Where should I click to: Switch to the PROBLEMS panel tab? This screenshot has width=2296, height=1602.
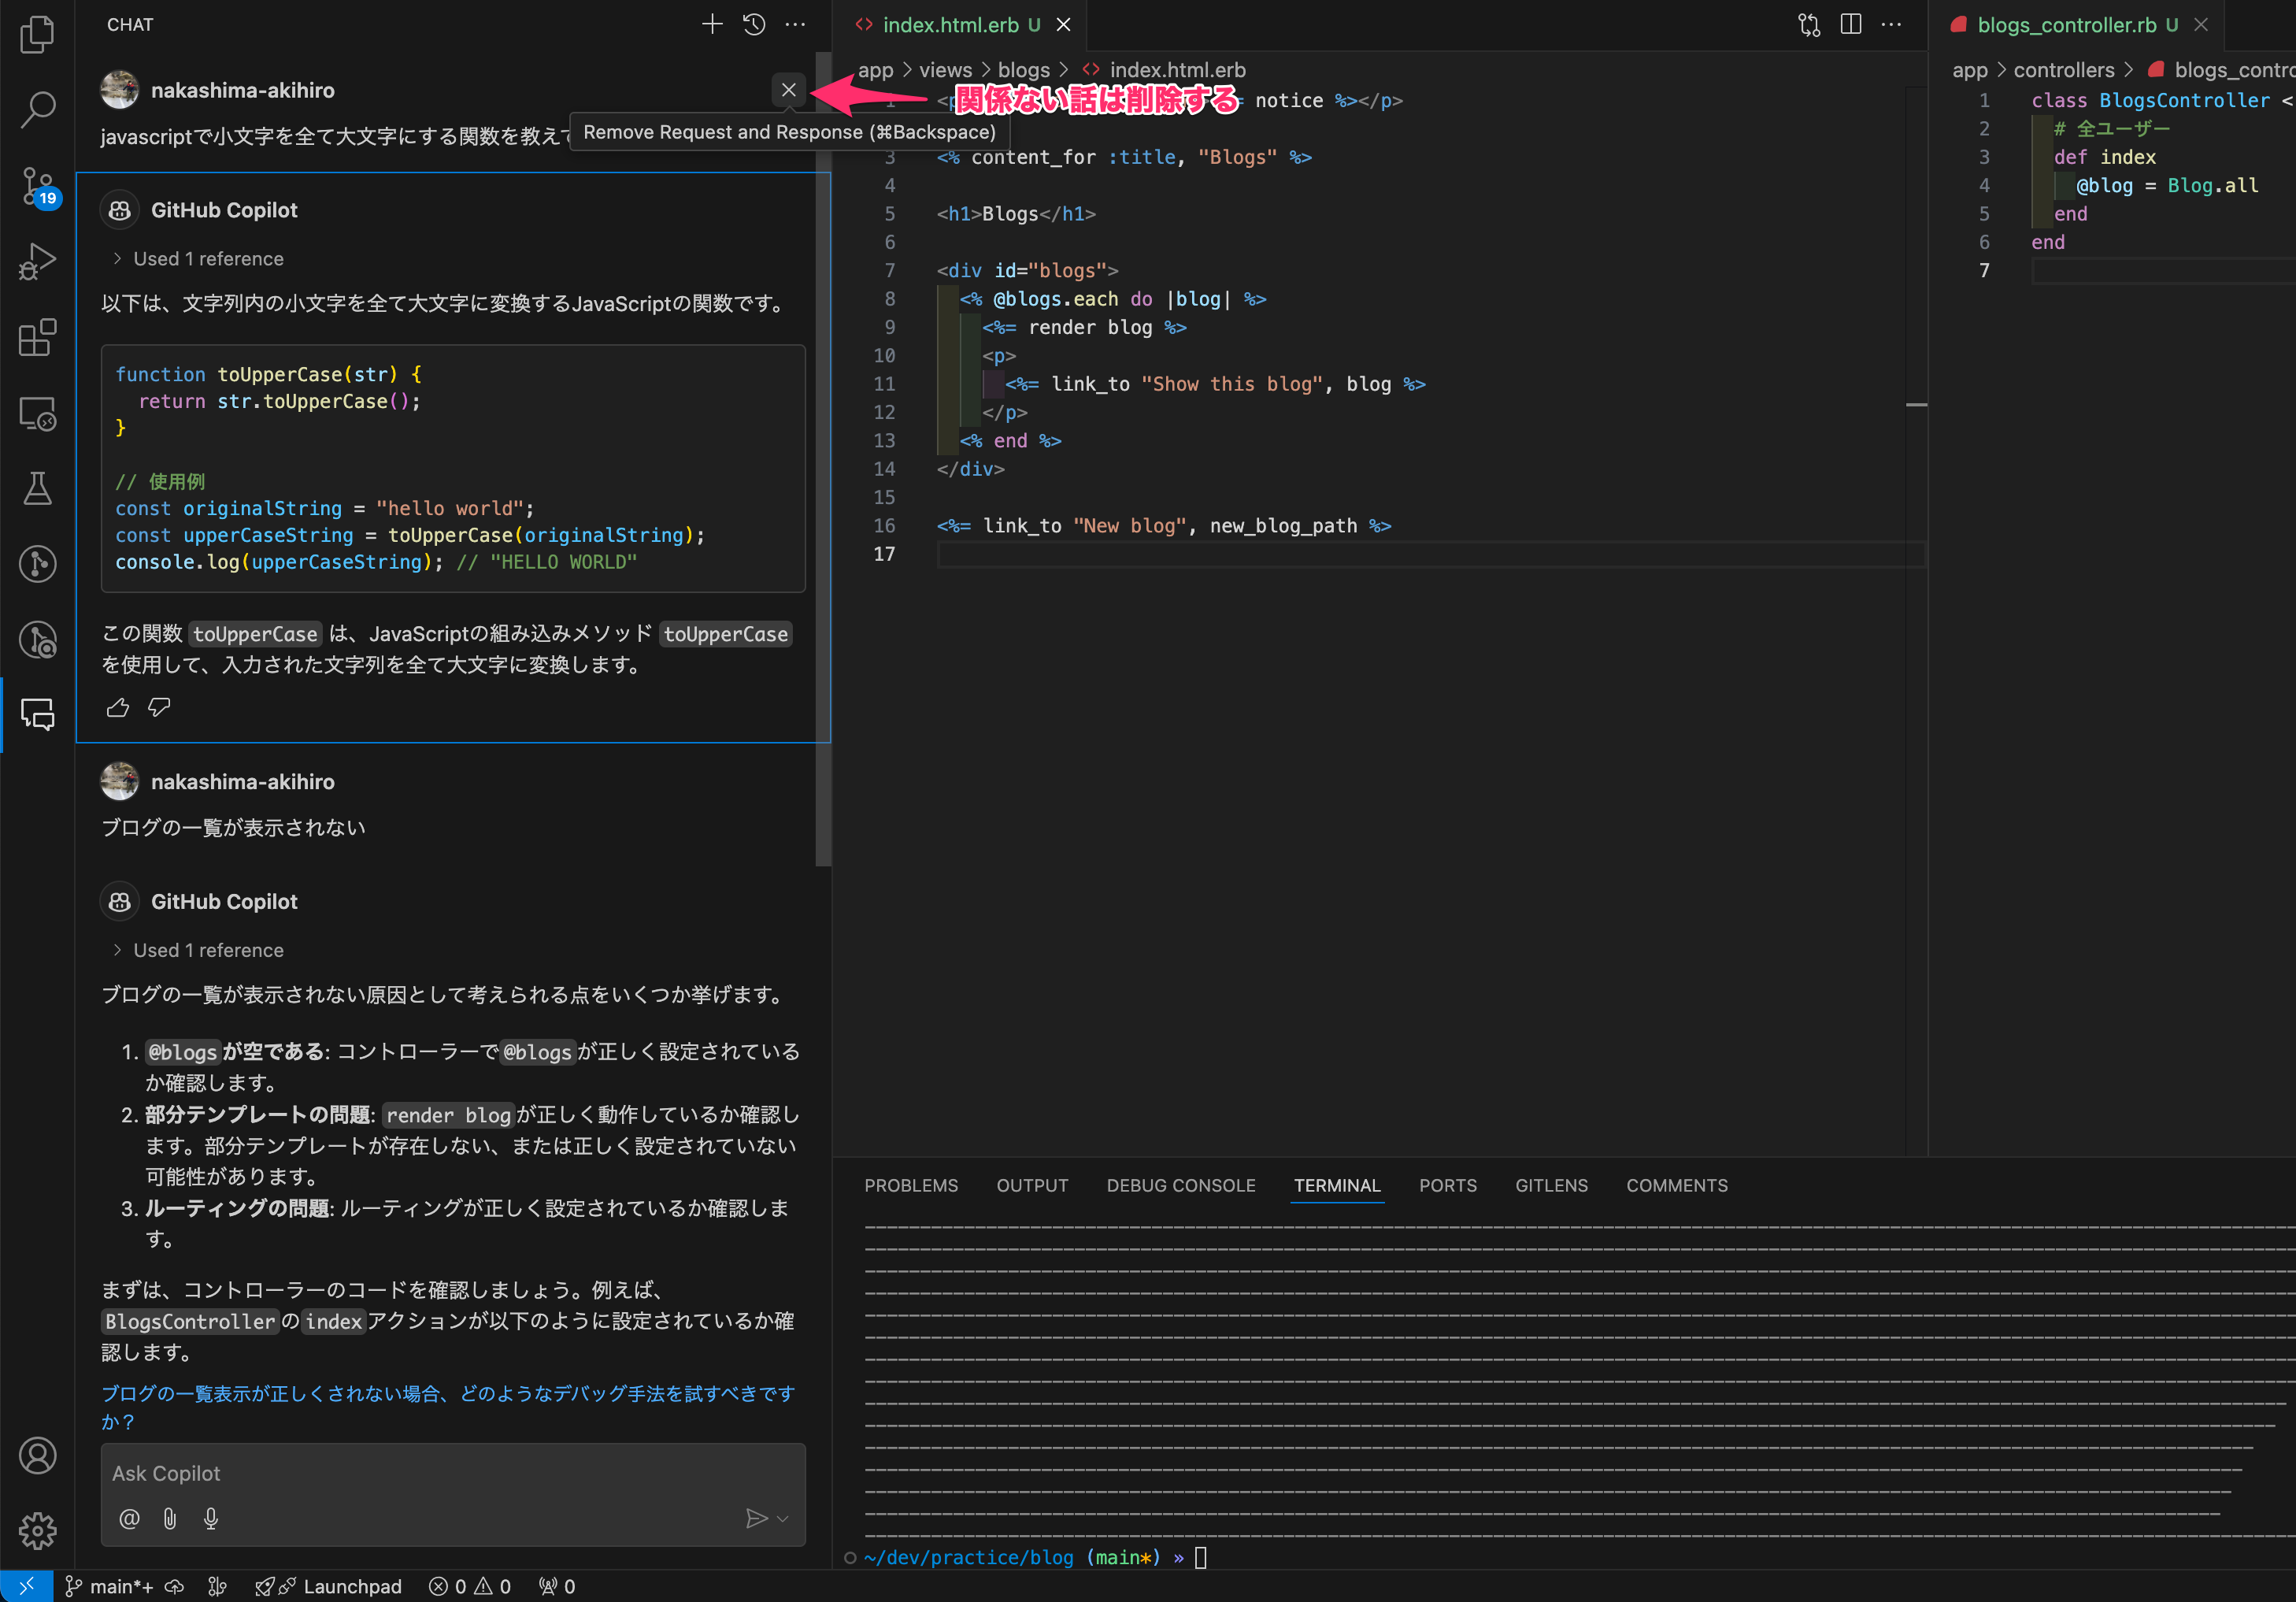[x=910, y=1185]
